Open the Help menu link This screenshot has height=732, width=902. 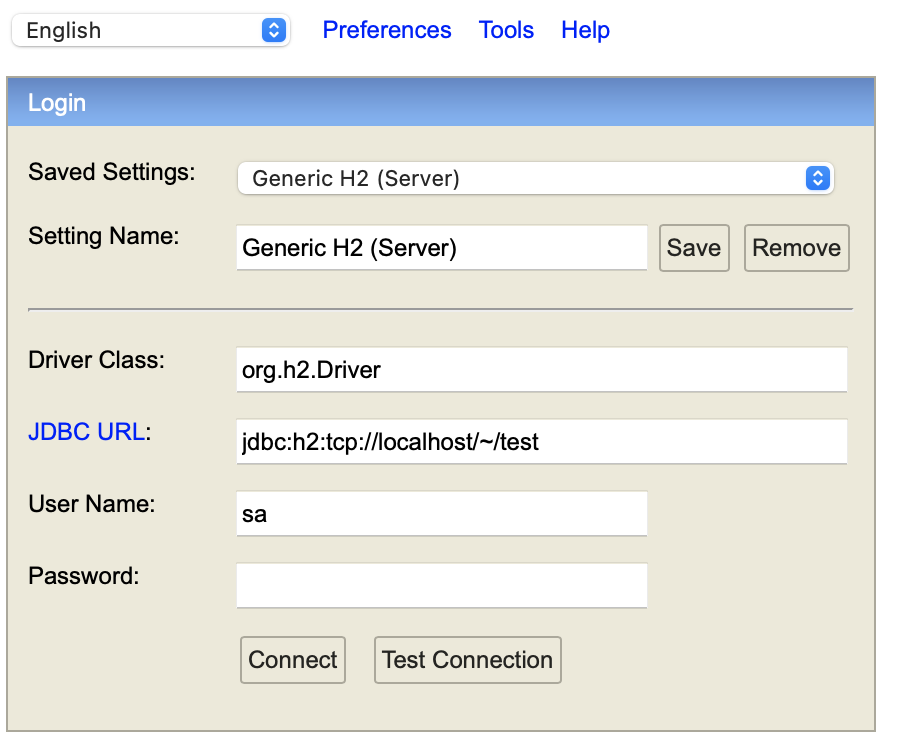coord(585,30)
